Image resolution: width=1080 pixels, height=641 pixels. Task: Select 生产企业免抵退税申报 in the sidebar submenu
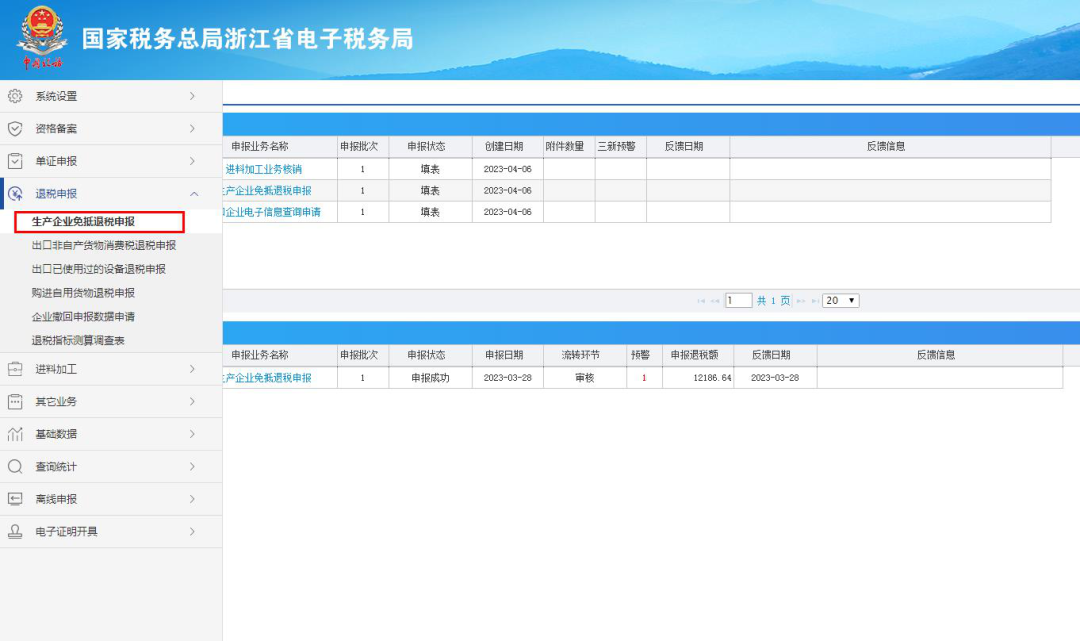coord(83,222)
